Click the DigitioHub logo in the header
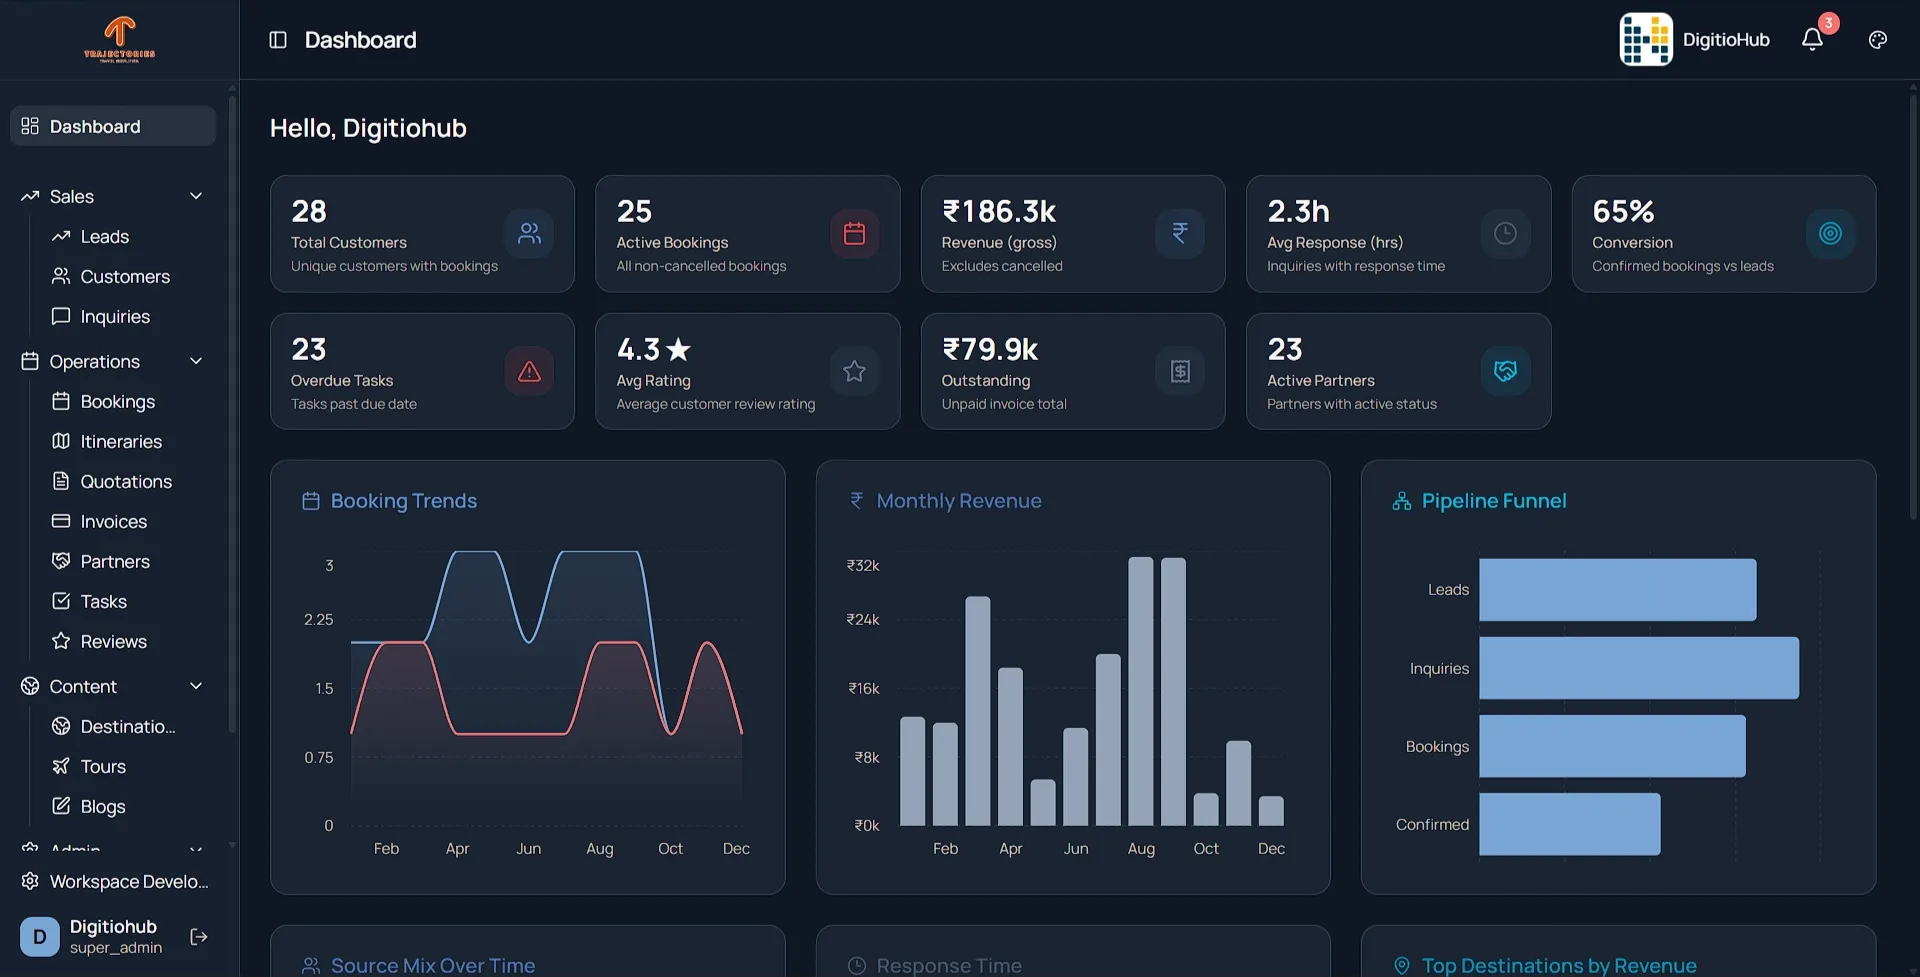 click(x=1646, y=39)
